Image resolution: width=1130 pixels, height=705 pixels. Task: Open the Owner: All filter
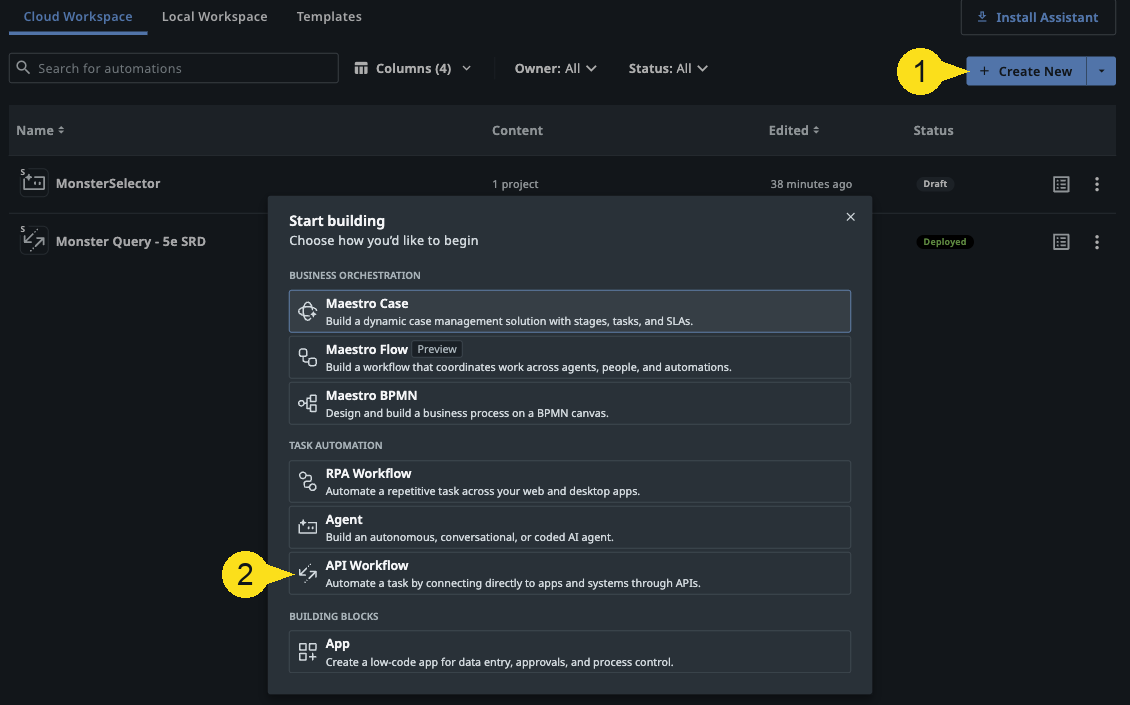(555, 68)
